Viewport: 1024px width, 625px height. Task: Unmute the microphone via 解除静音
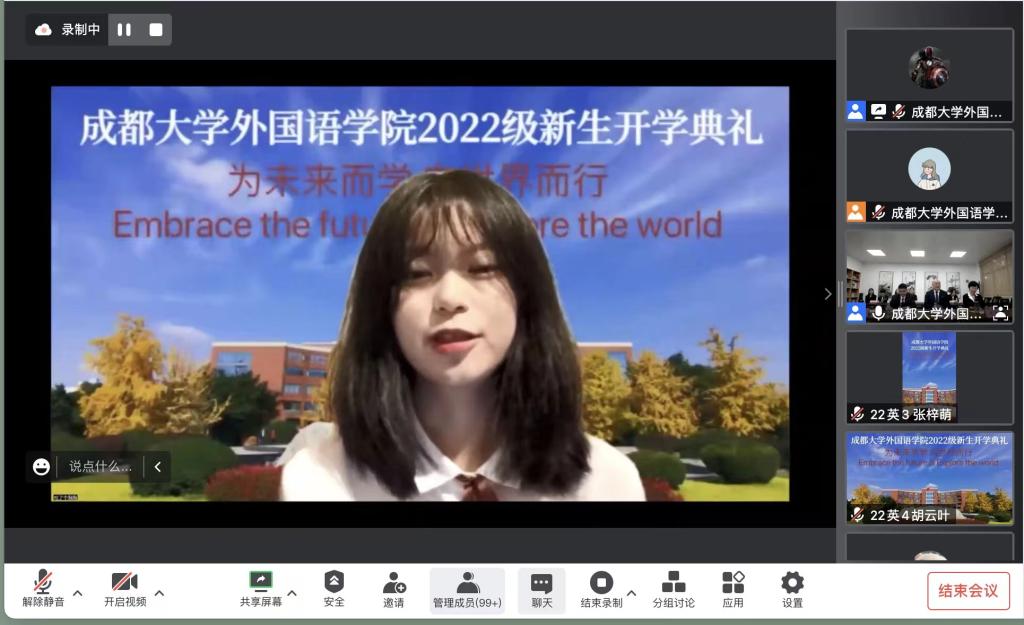click(43, 589)
